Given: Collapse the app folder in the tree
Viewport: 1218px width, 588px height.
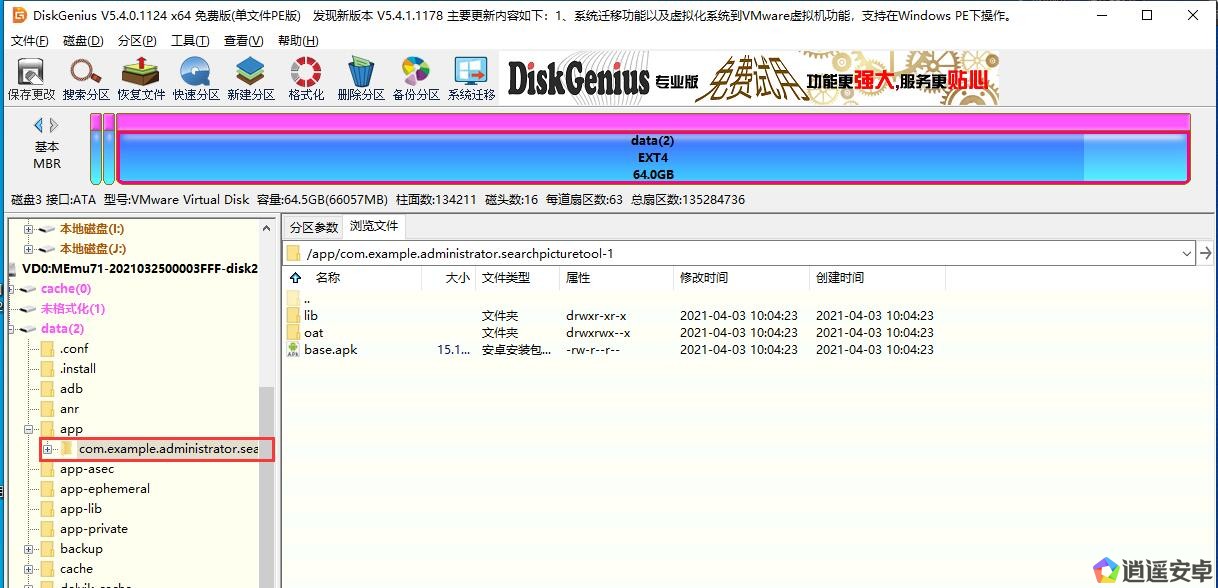Looking at the screenshot, I should click(x=29, y=429).
